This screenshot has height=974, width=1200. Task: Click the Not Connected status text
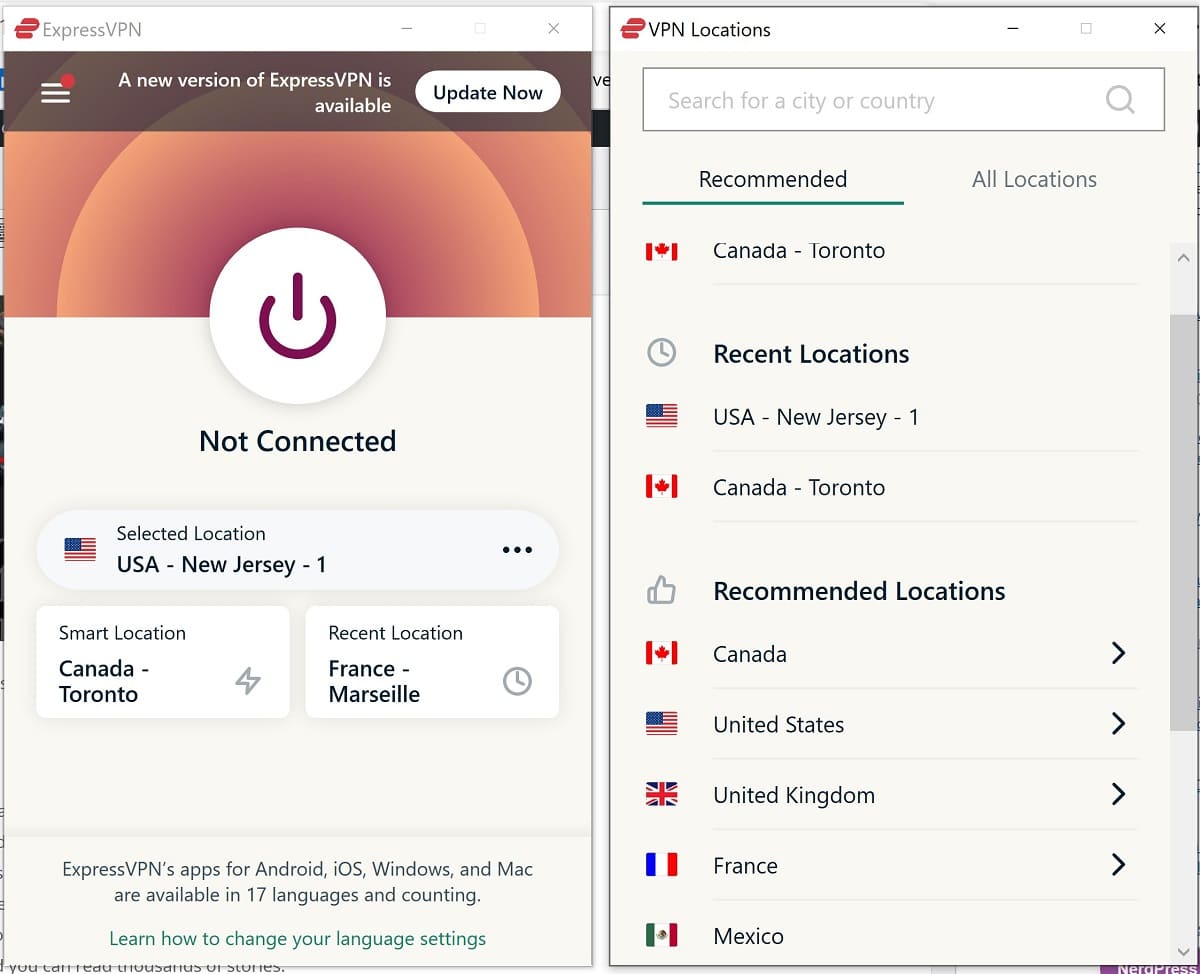298,441
